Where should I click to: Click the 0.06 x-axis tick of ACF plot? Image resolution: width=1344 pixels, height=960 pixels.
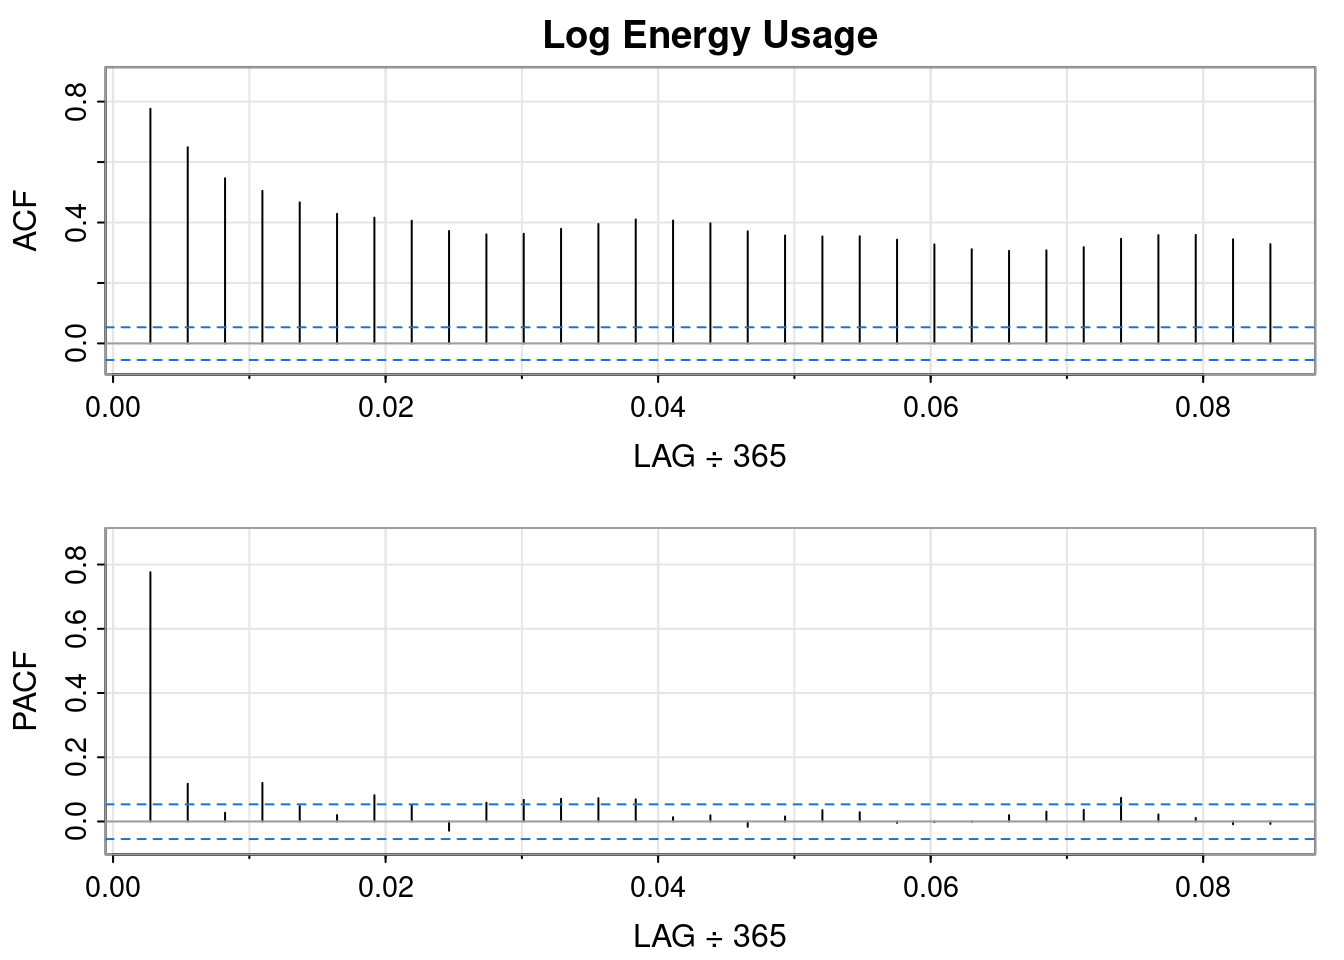pyautogui.click(x=930, y=408)
